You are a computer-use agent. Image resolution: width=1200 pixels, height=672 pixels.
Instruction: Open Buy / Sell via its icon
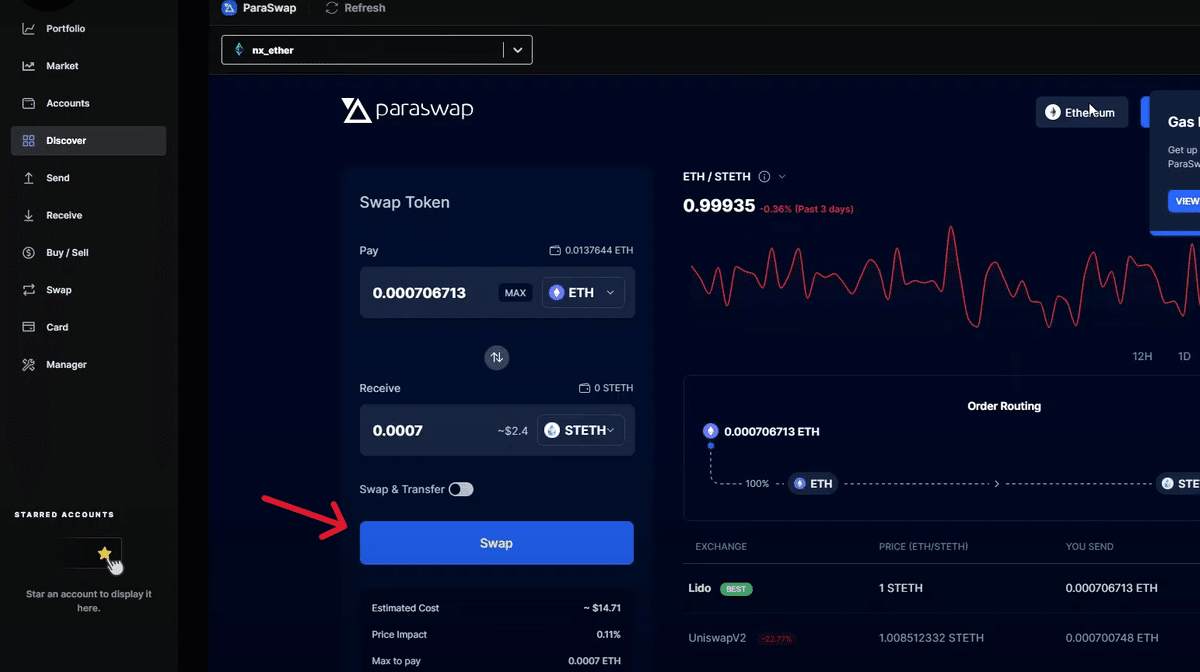[x=29, y=252]
